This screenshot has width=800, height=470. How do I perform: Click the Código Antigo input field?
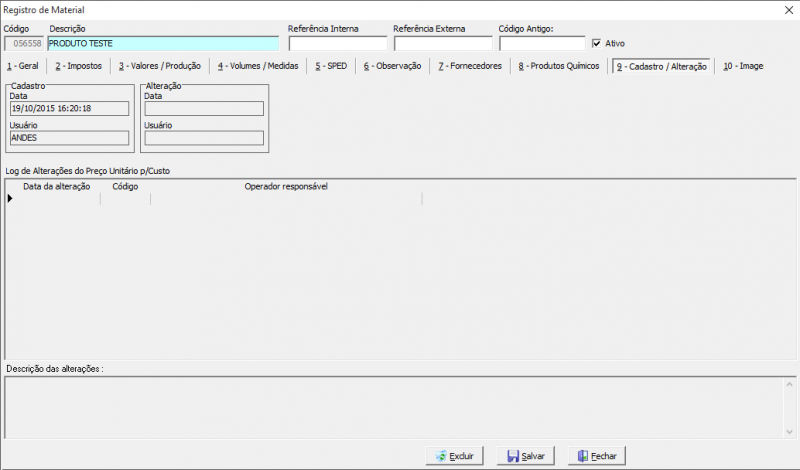pos(542,43)
